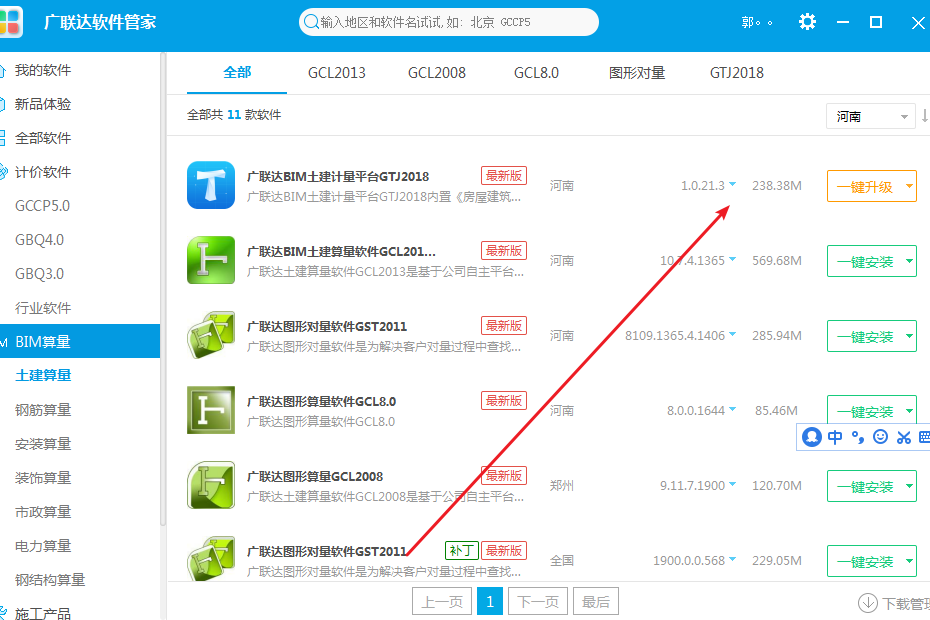Image resolution: width=930 pixels, height=620 pixels.
Task: Click 一键安装 for GST2011 patch row
Action: [865, 561]
